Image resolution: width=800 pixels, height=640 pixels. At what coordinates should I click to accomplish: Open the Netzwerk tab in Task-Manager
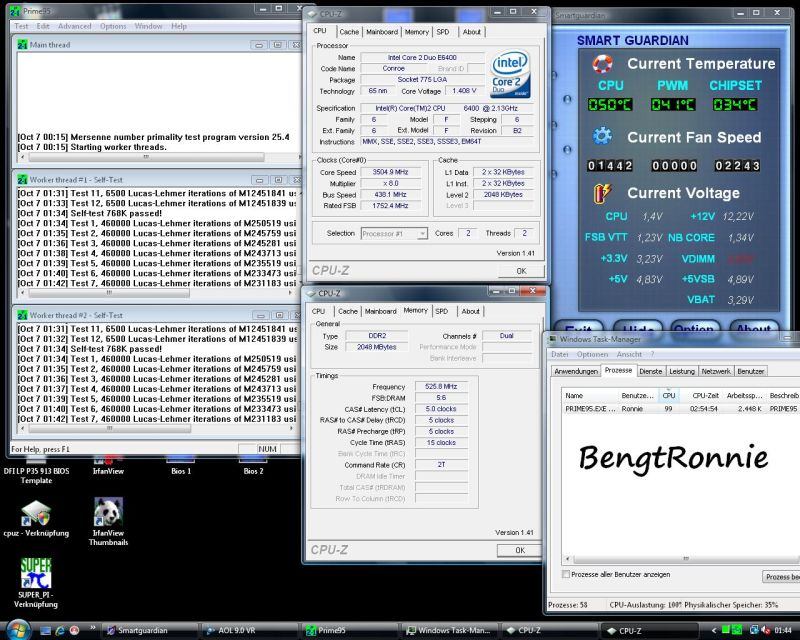(x=716, y=371)
